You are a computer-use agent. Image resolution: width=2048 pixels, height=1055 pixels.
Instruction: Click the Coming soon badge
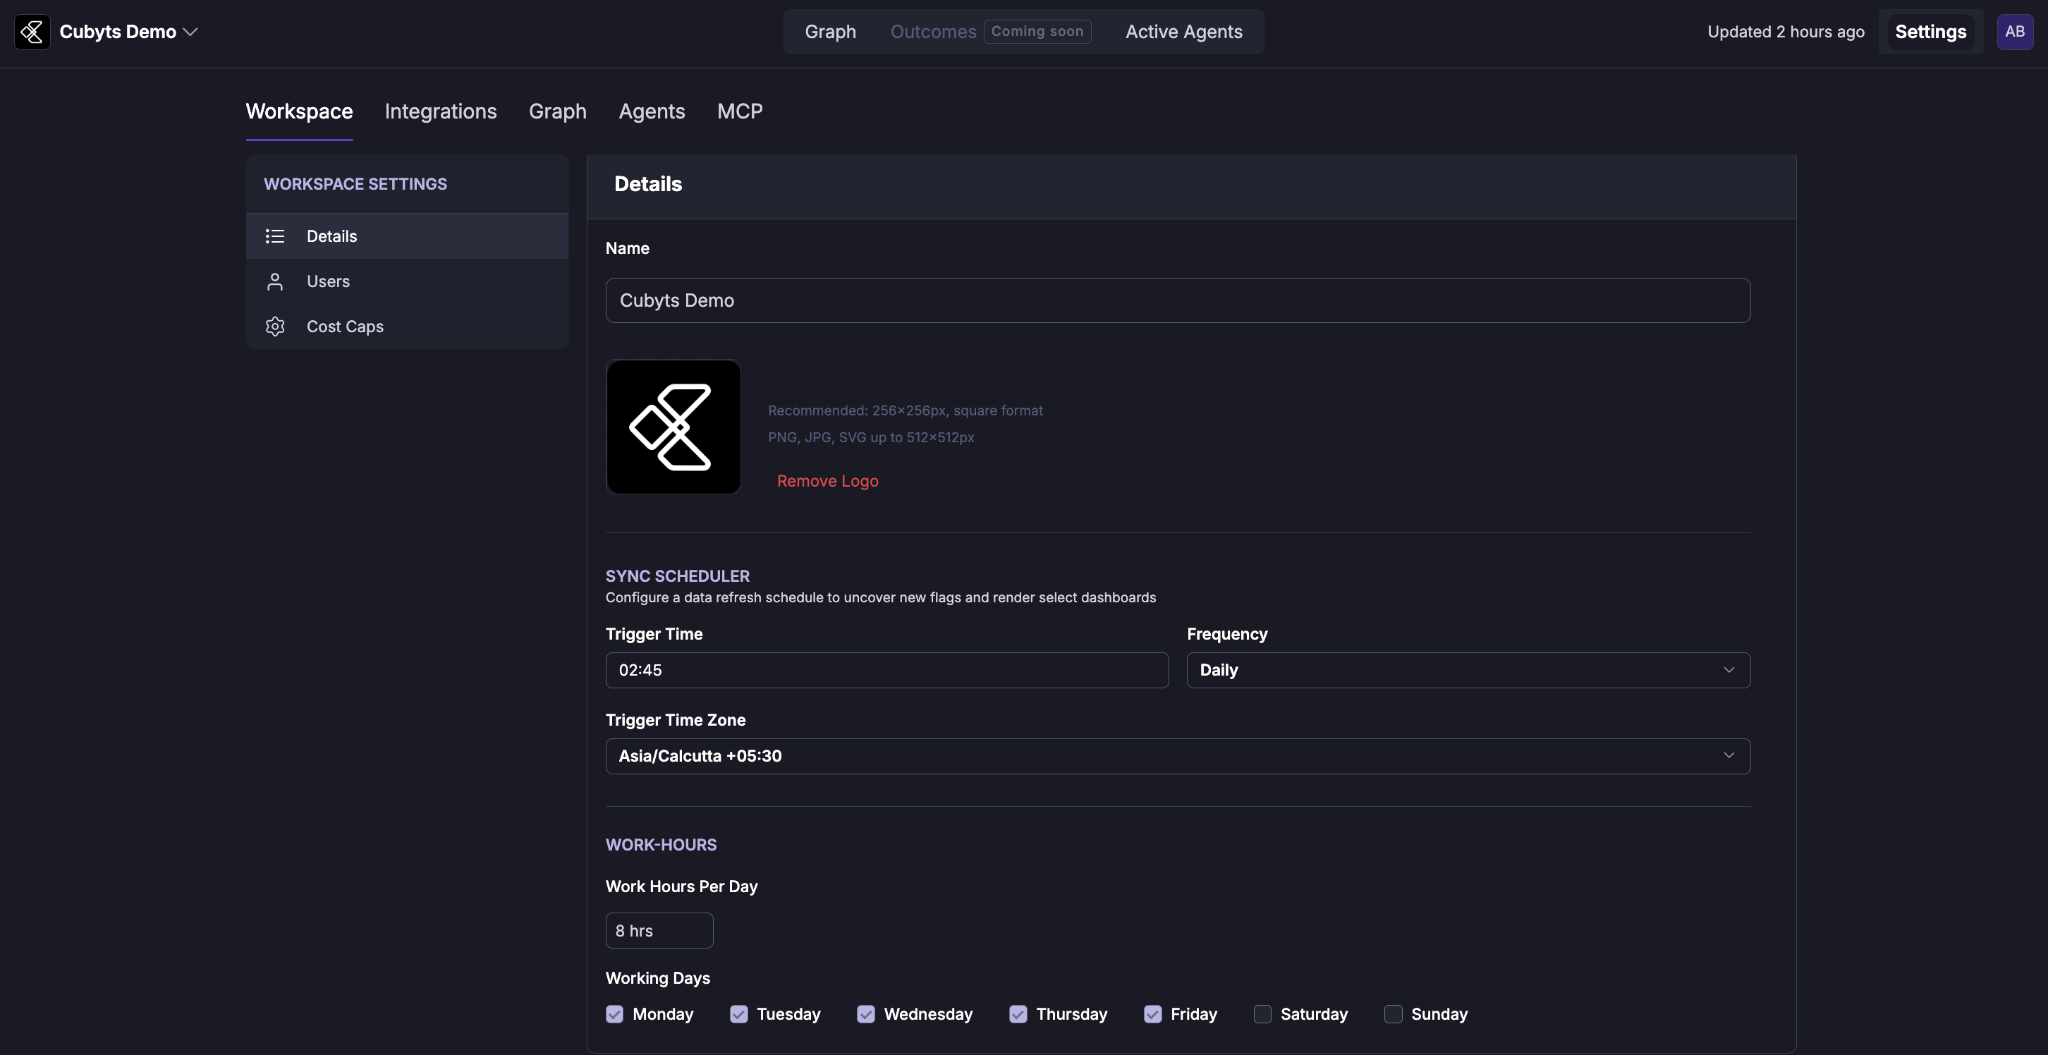[1037, 32]
